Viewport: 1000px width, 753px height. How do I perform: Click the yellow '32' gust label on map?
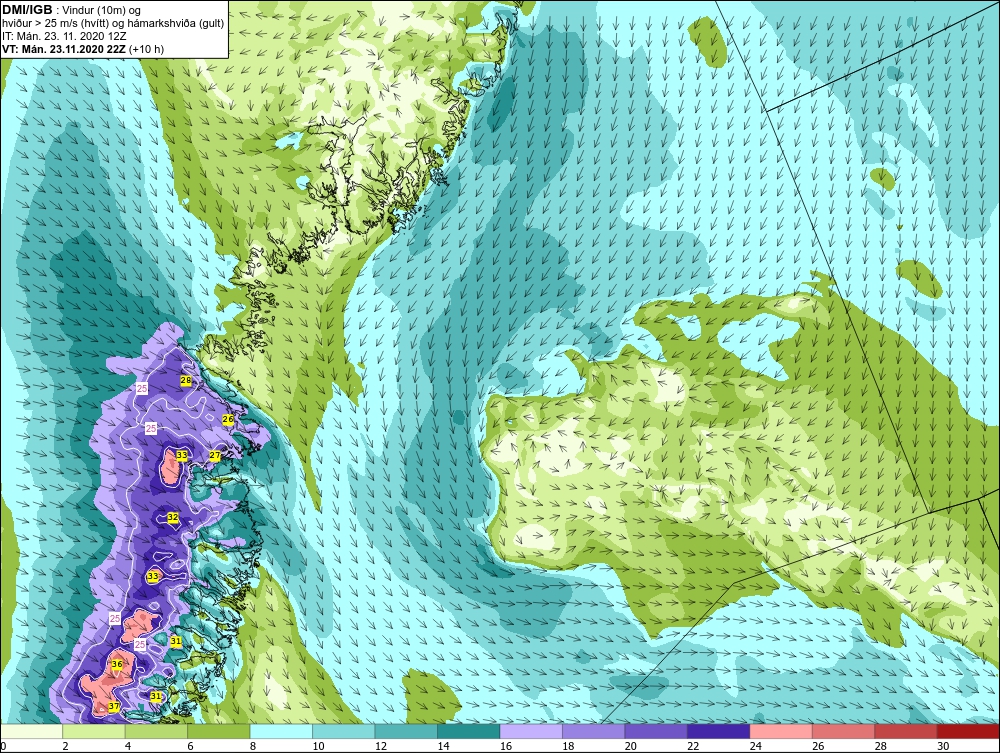point(173,516)
